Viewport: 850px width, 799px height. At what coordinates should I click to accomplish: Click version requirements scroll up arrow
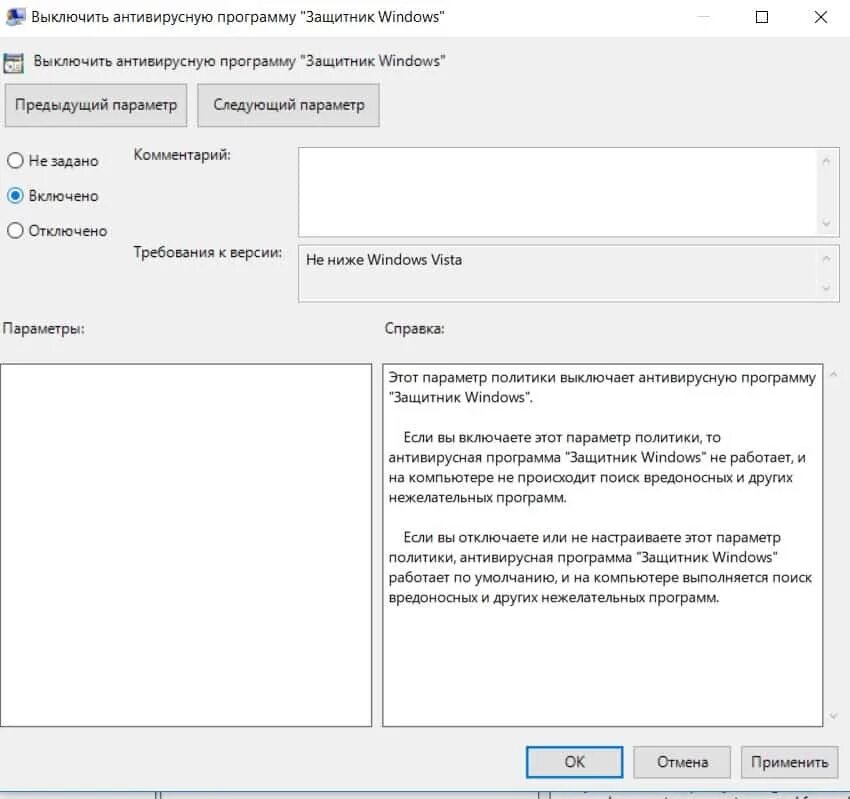click(826, 259)
